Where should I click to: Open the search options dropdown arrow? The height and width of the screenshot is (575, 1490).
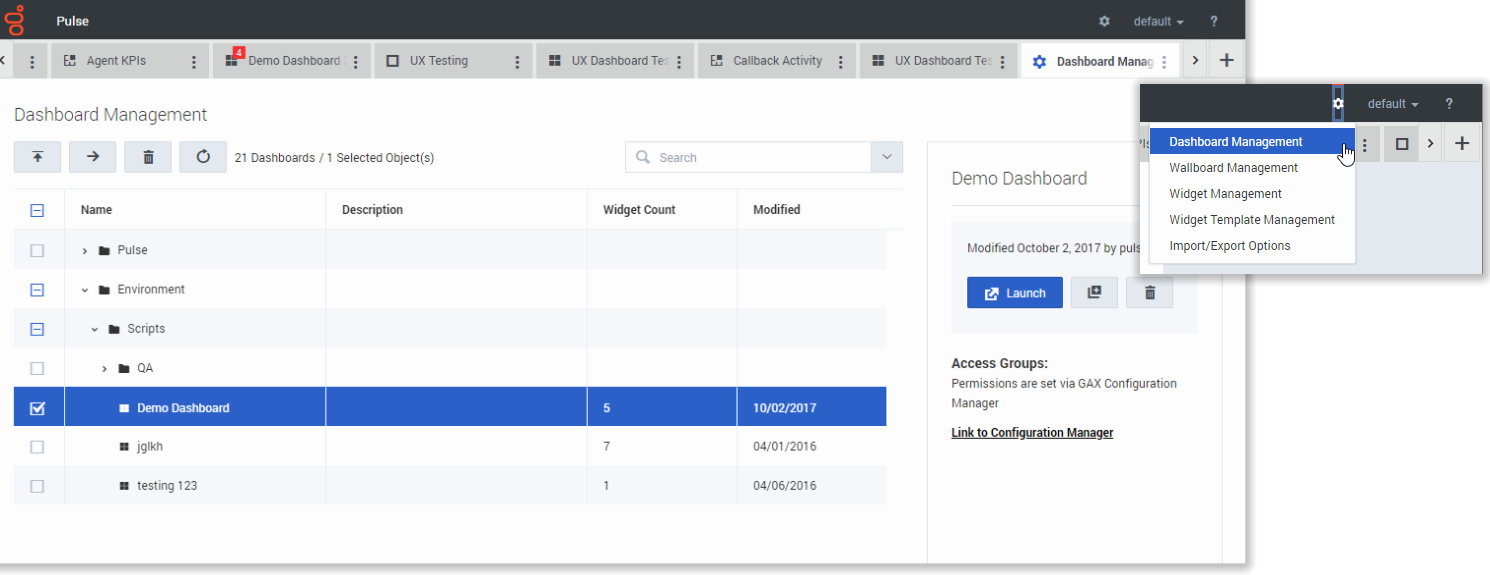pyautogui.click(x=887, y=157)
